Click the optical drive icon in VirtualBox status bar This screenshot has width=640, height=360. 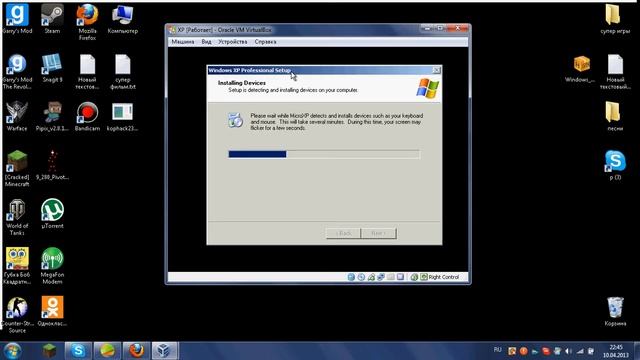click(x=361, y=277)
